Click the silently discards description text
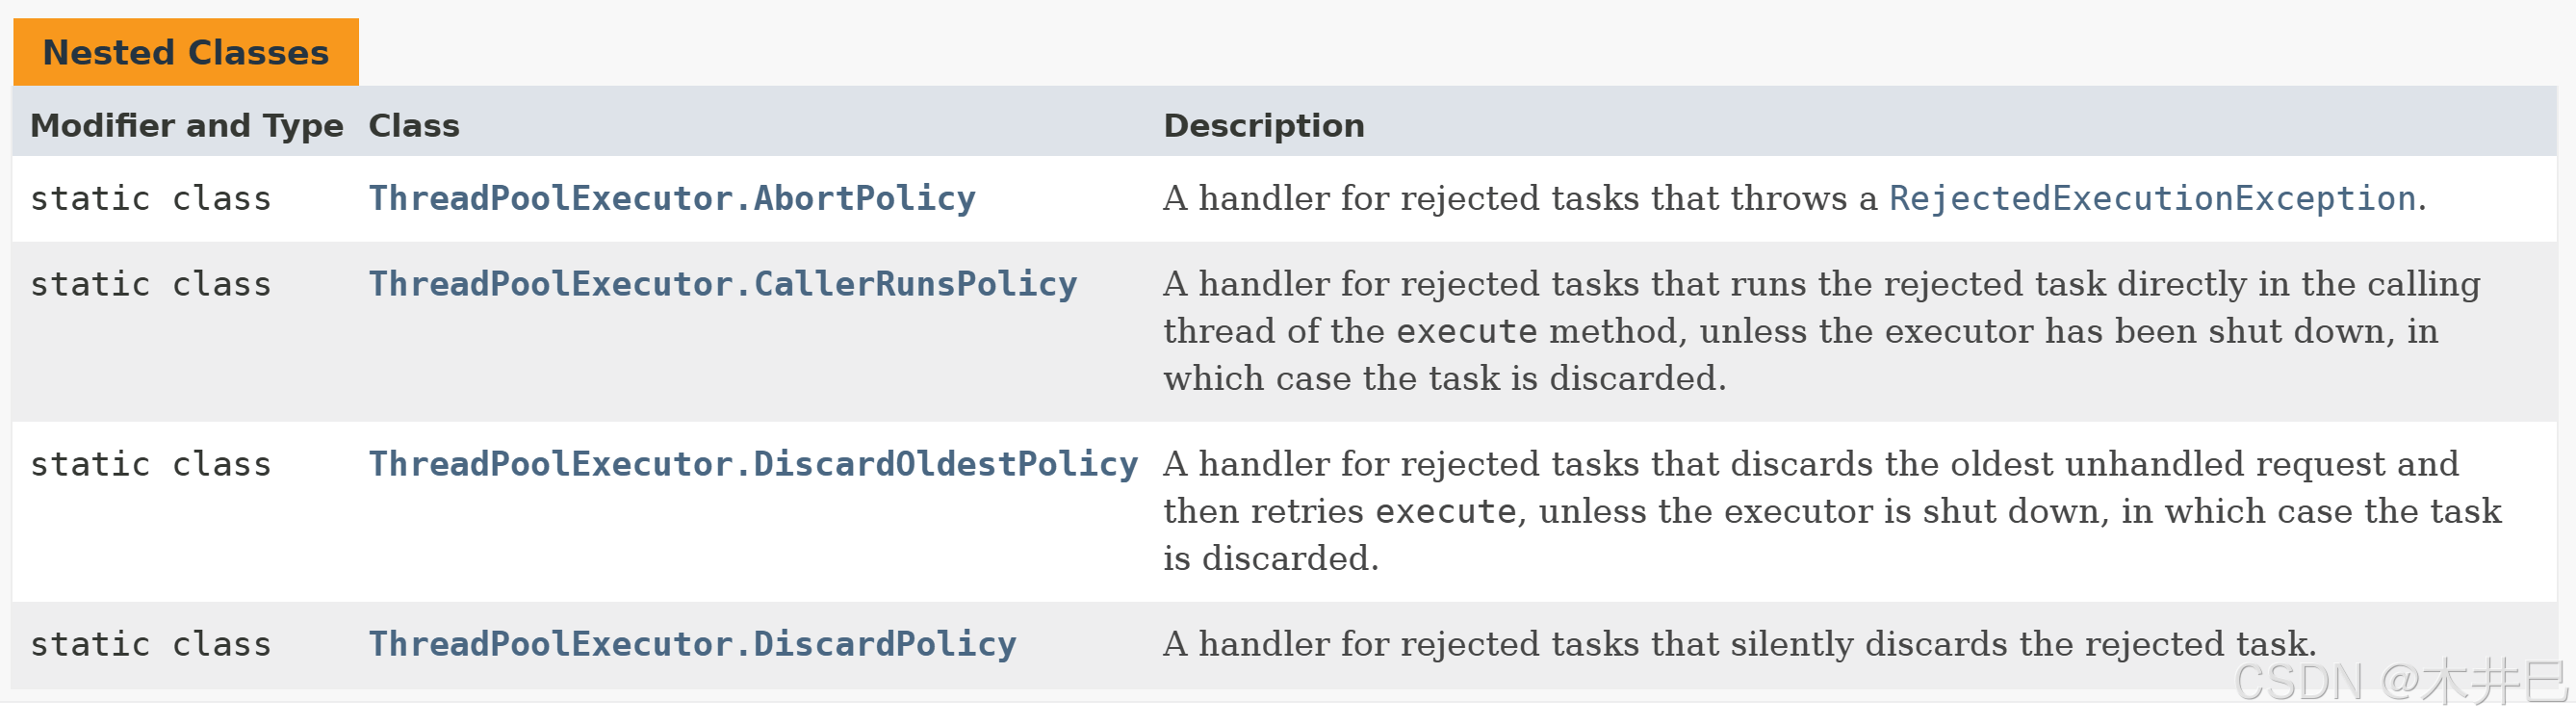The width and height of the screenshot is (2576, 725). (x=1740, y=644)
